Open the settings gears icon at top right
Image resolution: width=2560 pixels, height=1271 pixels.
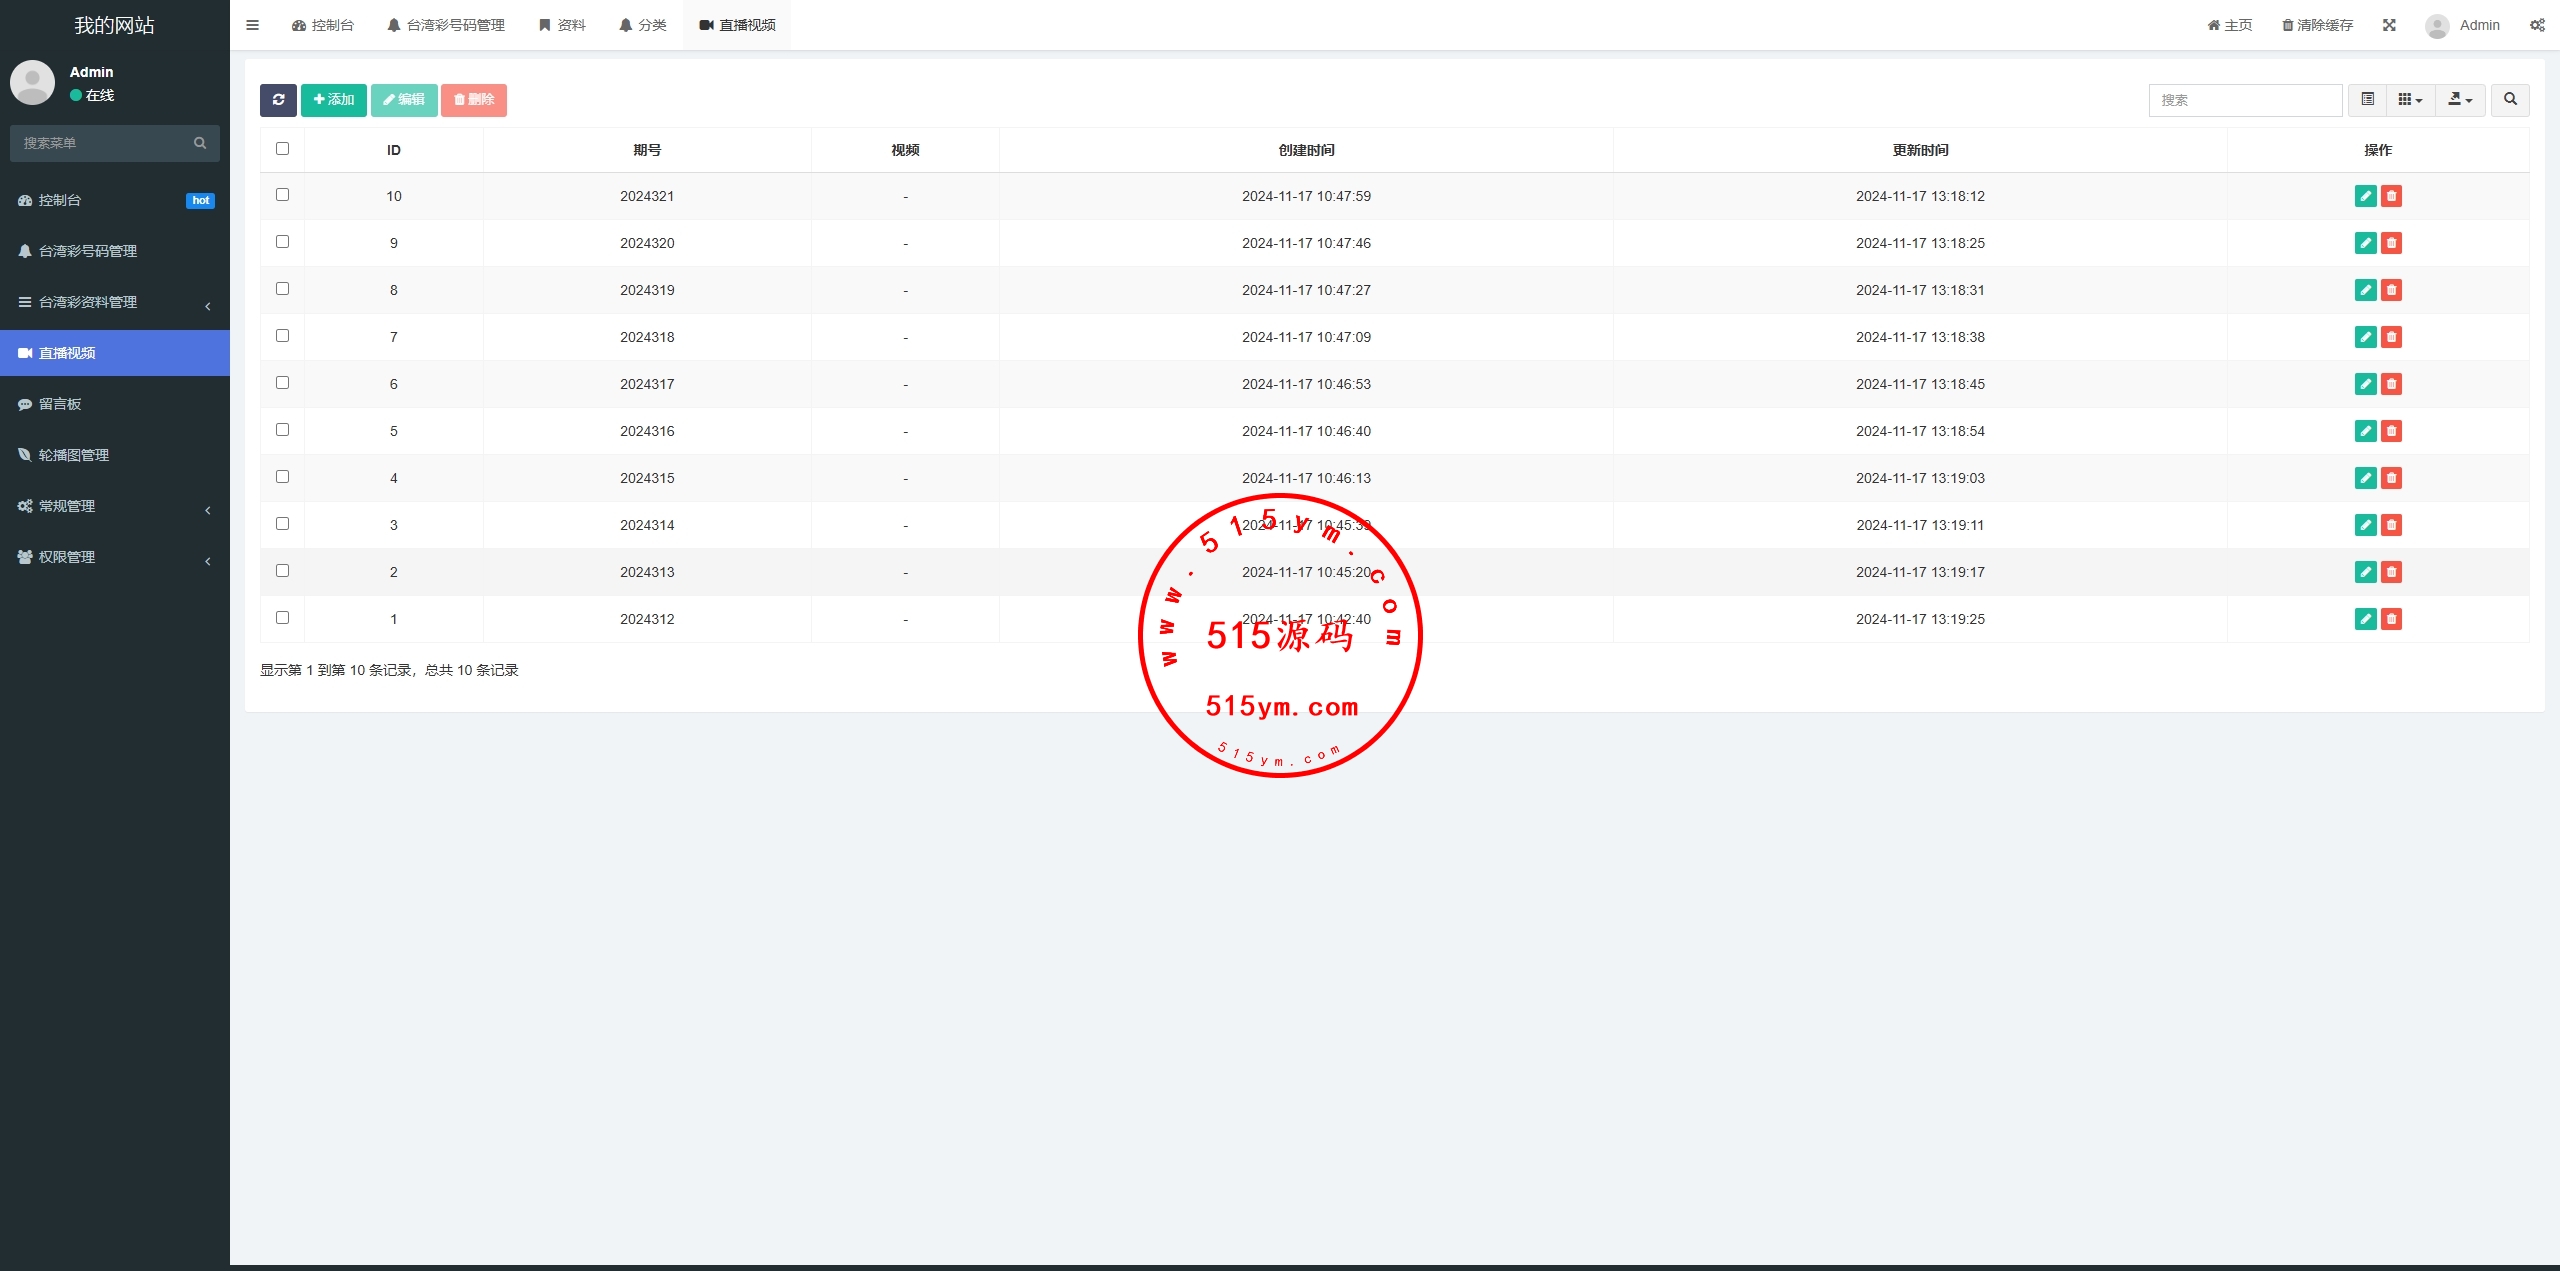(2537, 25)
